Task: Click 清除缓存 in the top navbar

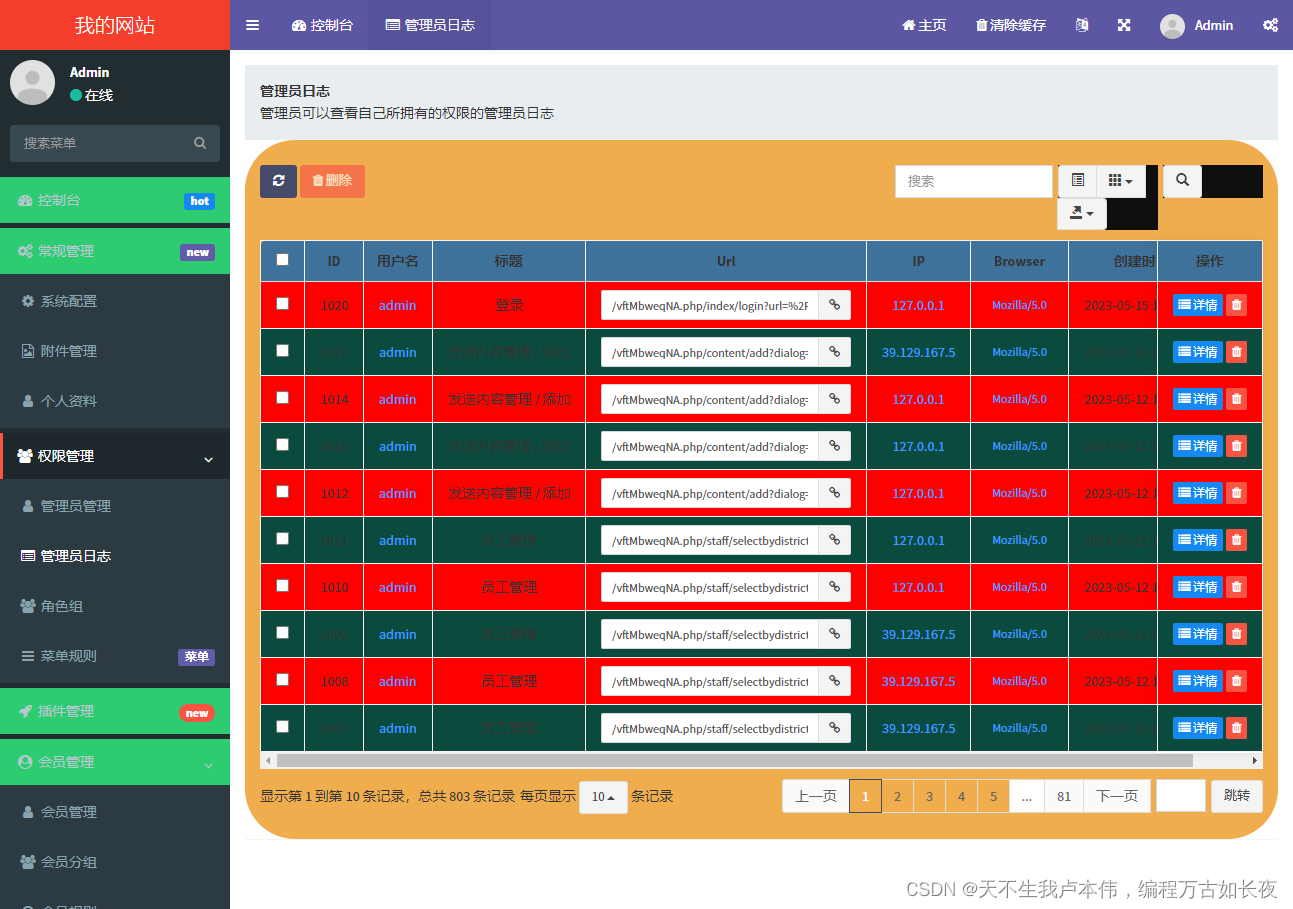Action: (1011, 25)
